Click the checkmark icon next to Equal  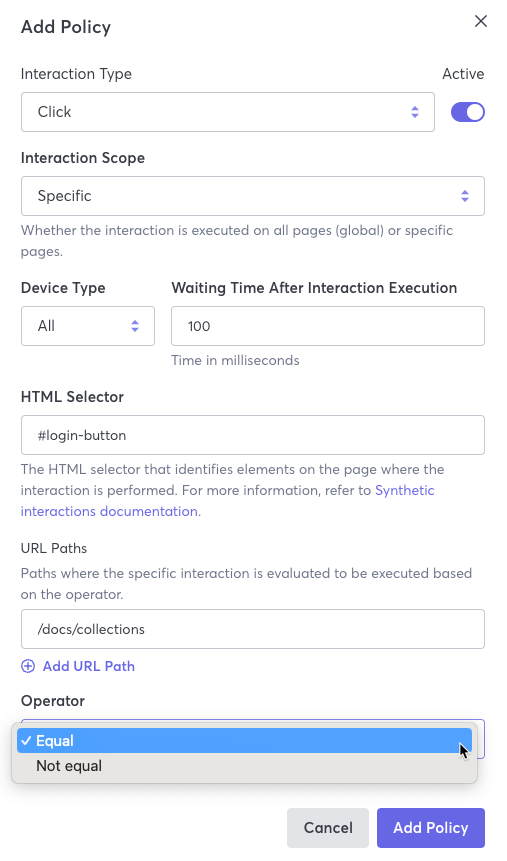pyautogui.click(x=26, y=741)
